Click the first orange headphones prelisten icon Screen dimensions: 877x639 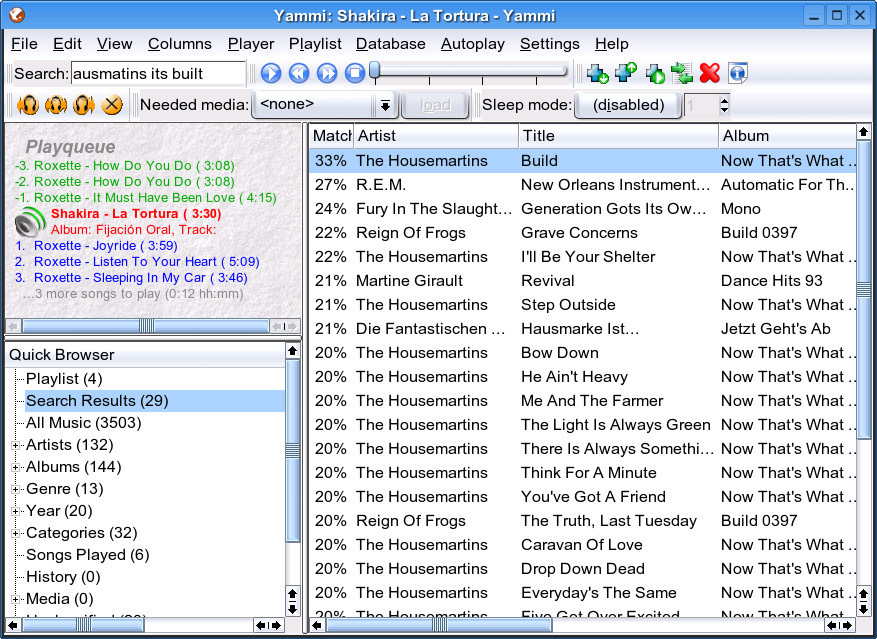pyautogui.click(x=28, y=105)
